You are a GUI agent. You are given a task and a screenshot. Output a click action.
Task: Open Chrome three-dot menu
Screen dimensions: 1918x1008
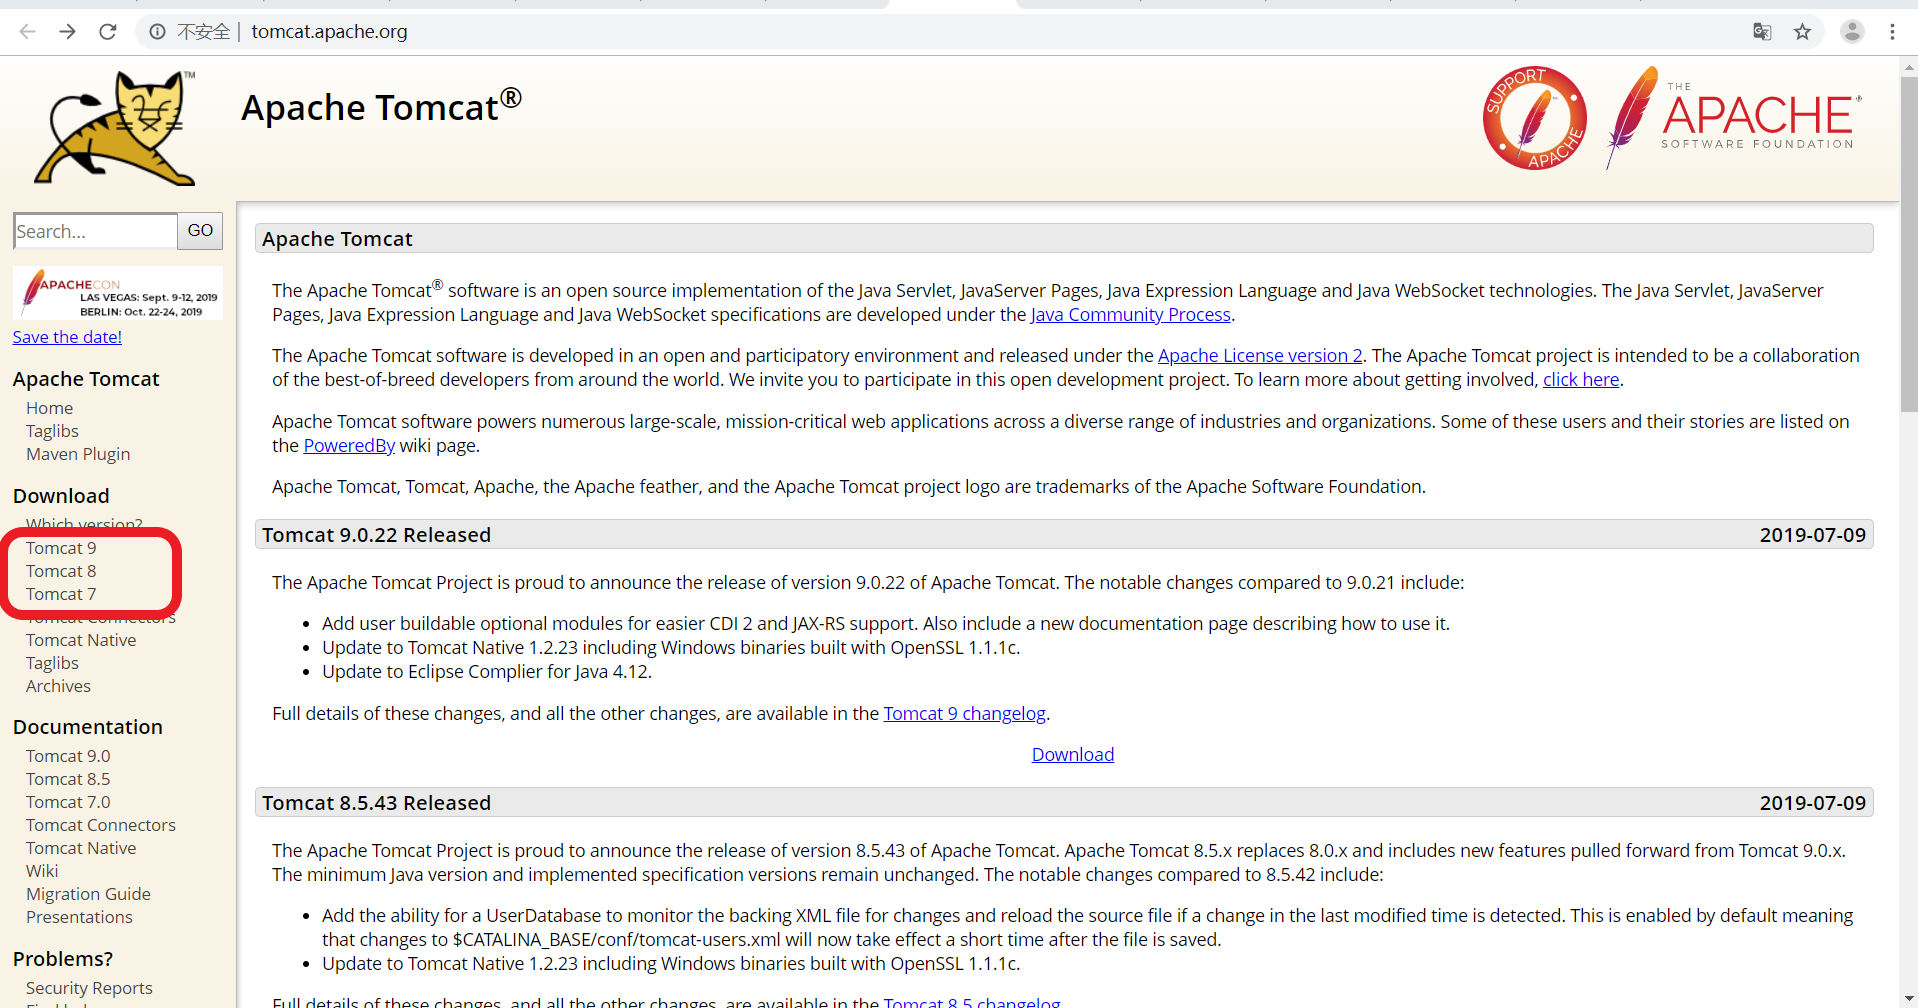pyautogui.click(x=1892, y=32)
